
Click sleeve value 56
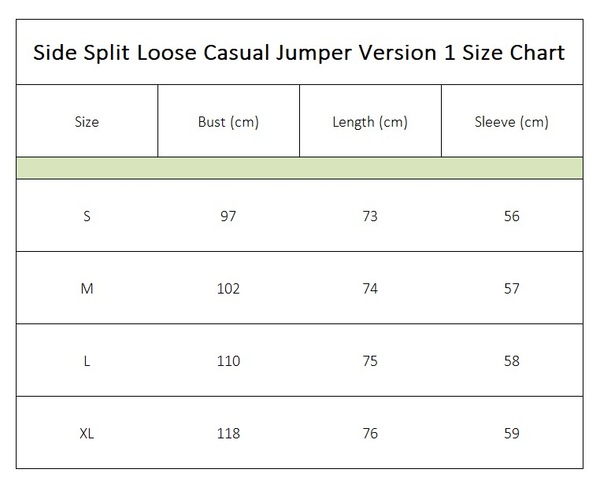tap(512, 216)
